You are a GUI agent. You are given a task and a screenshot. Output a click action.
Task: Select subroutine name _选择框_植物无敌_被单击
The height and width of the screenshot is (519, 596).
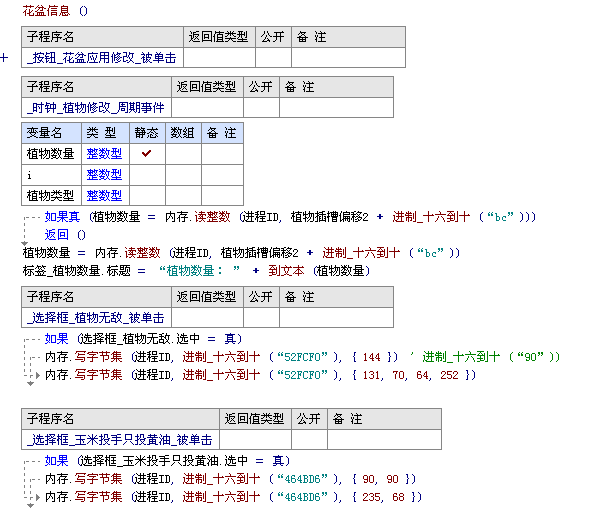95,318
